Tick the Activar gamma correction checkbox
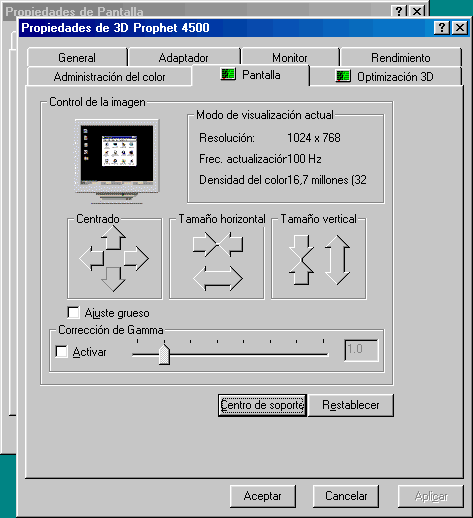 point(61,352)
